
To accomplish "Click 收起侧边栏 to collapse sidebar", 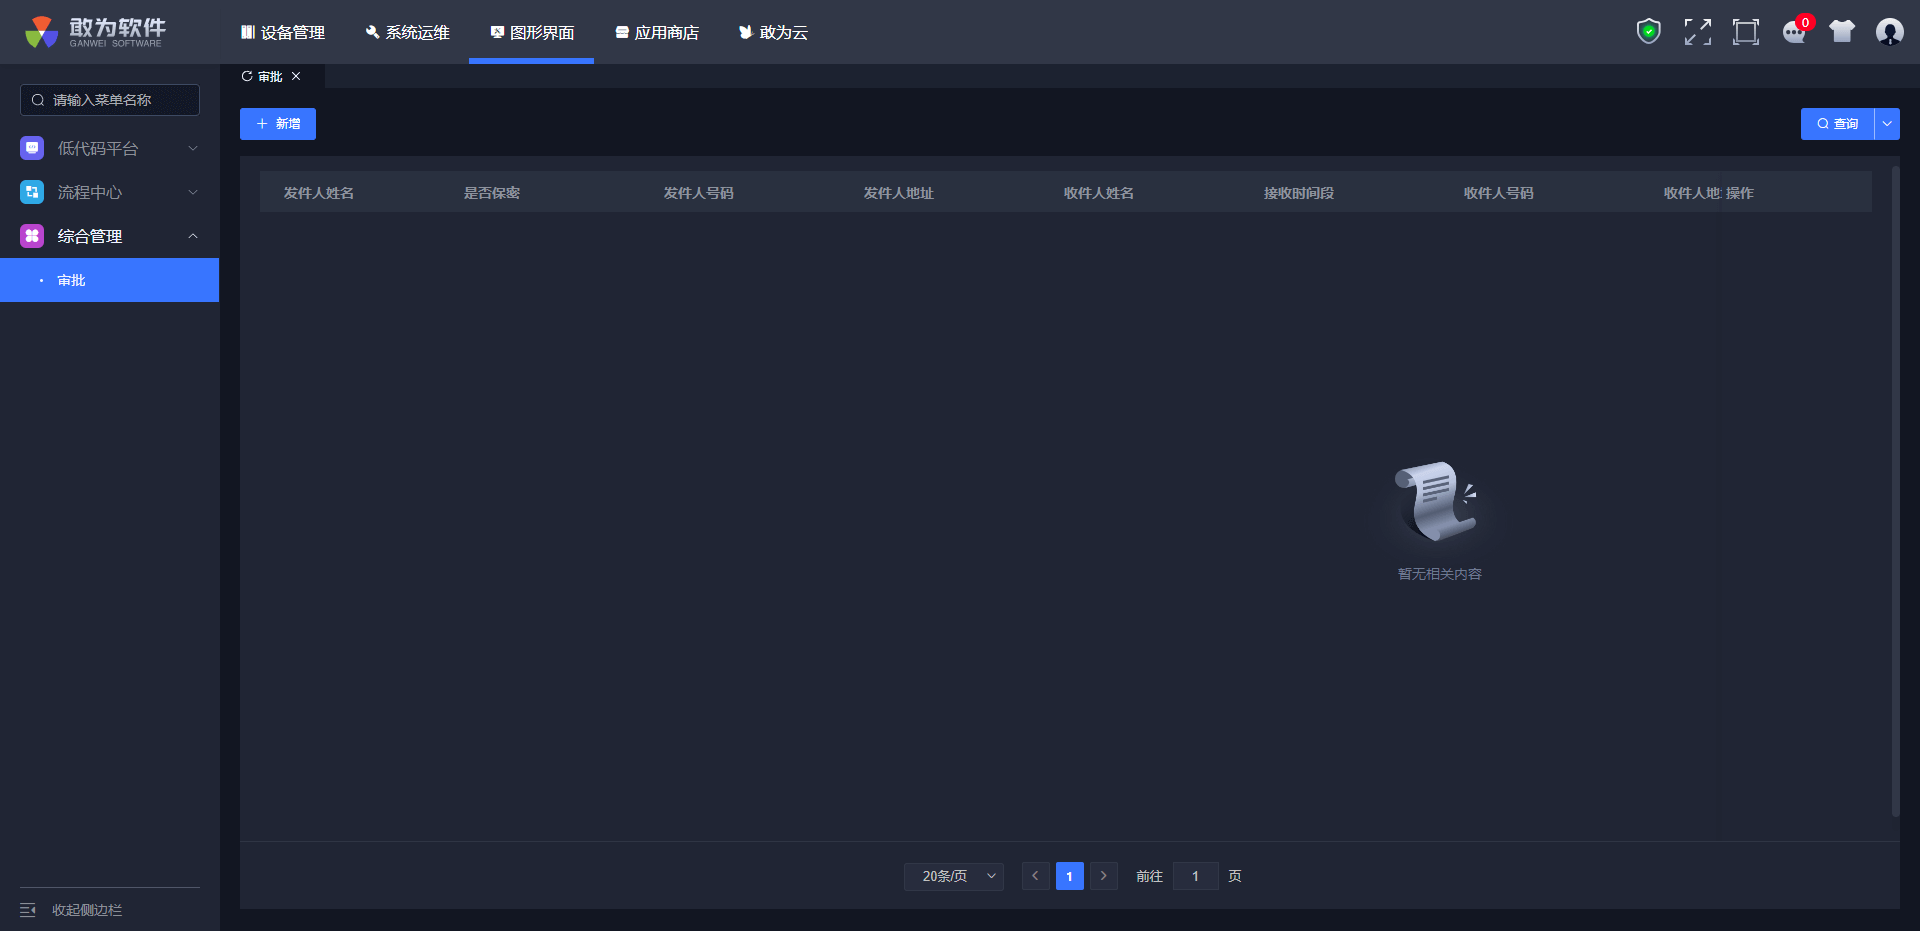I will [87, 910].
